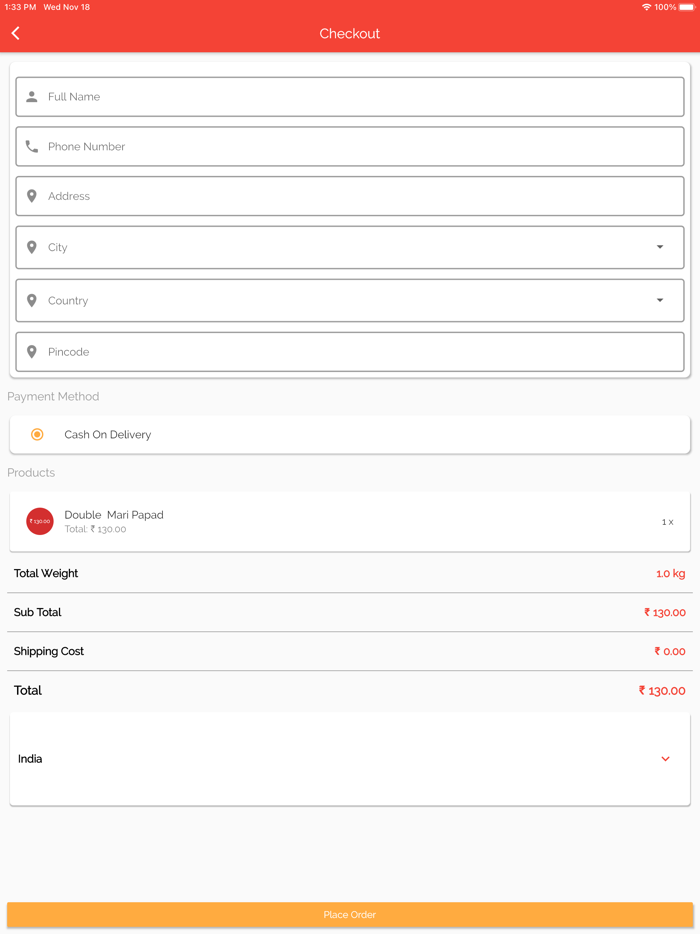
Task: Click the location pin beside Country
Action: pyautogui.click(x=32, y=300)
